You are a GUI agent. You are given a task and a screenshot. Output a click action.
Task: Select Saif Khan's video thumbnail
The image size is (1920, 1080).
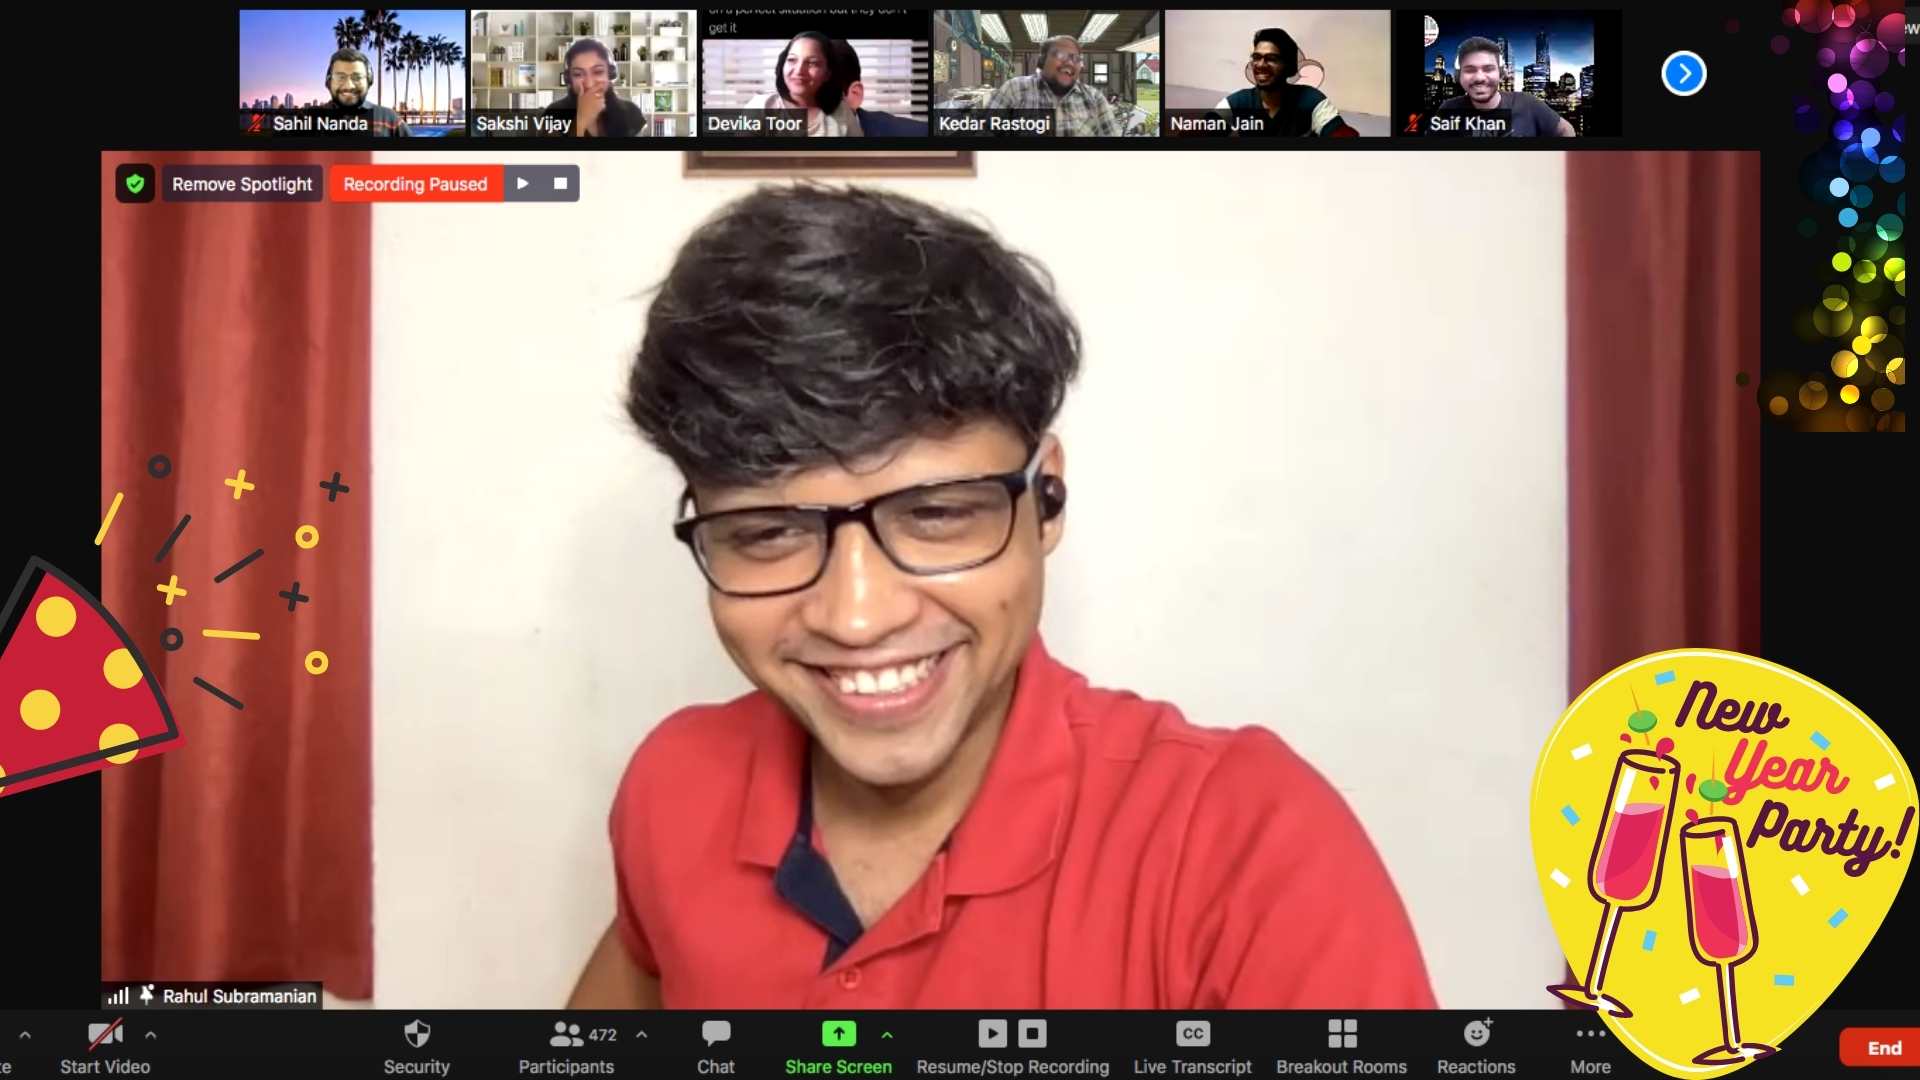(1509, 73)
